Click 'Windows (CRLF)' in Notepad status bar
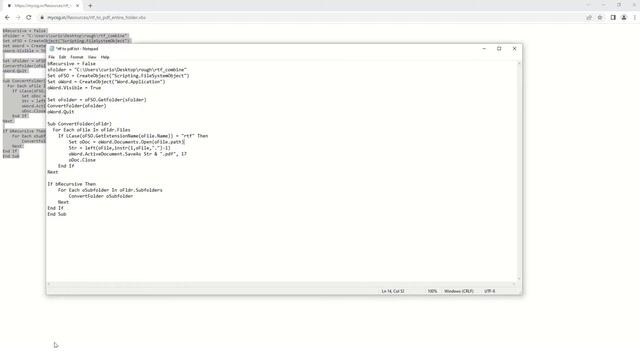The height and width of the screenshot is (360, 640). point(459,291)
